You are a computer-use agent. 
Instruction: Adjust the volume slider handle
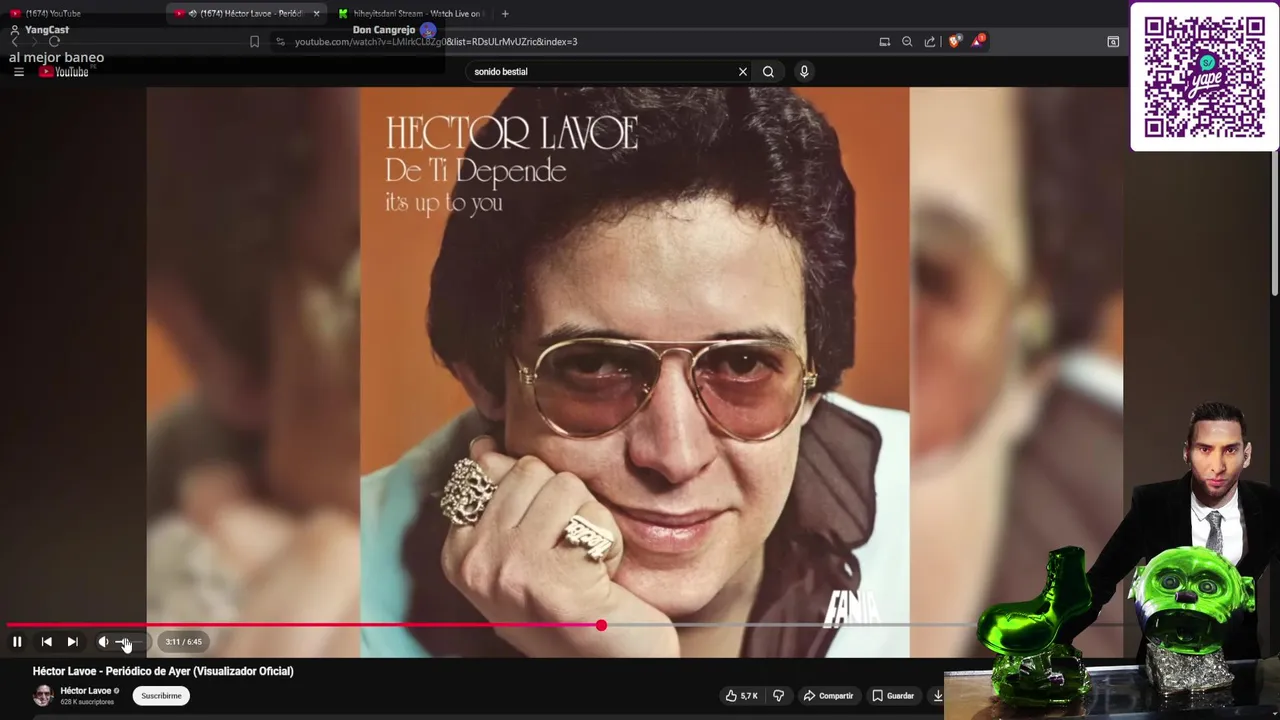(125, 642)
